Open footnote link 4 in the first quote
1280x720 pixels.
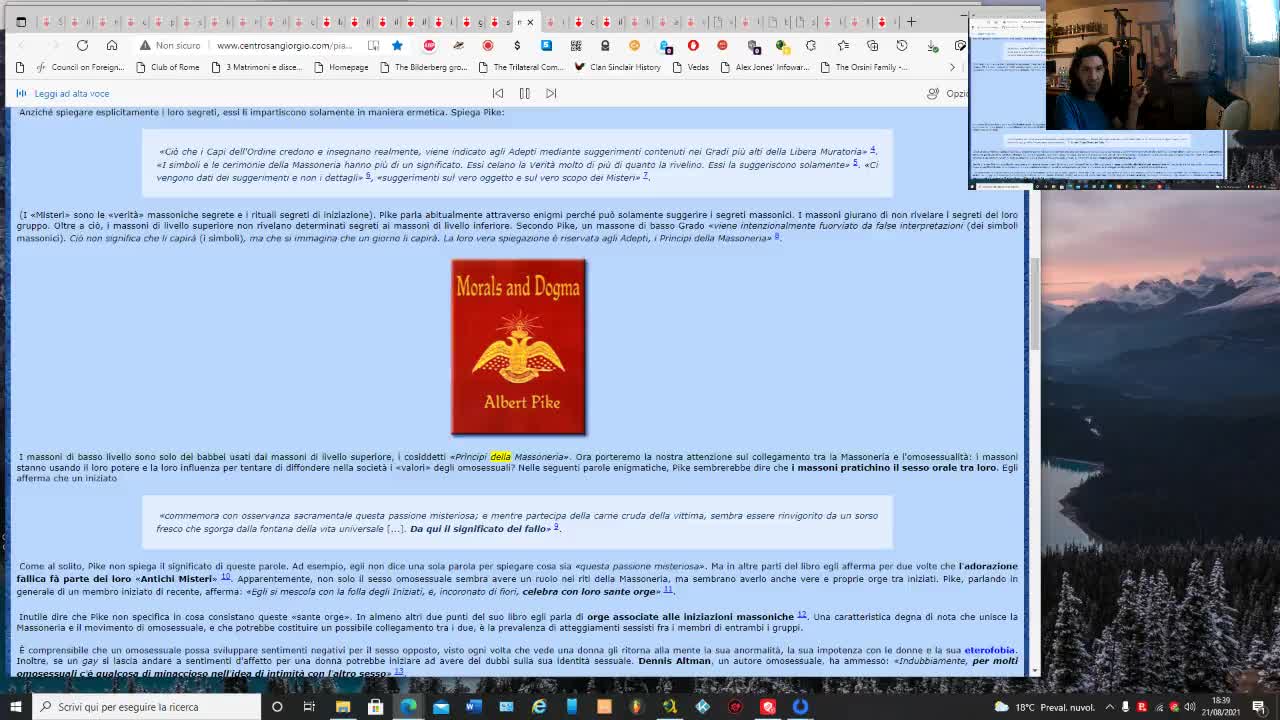point(872,150)
